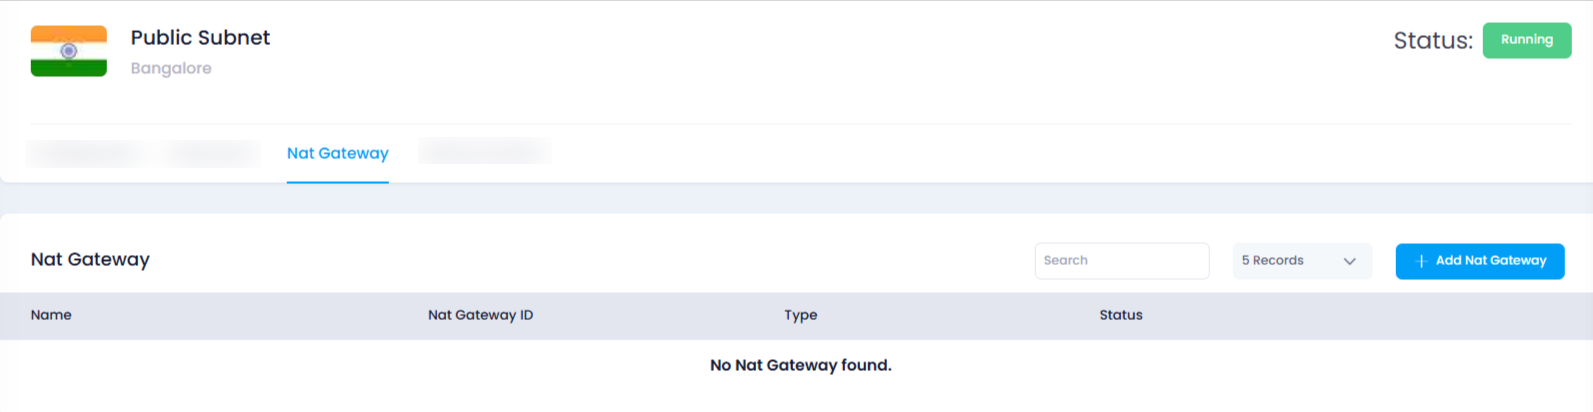Click the Bangalore location text
This screenshot has height=412, width=1593.
pos(171,69)
